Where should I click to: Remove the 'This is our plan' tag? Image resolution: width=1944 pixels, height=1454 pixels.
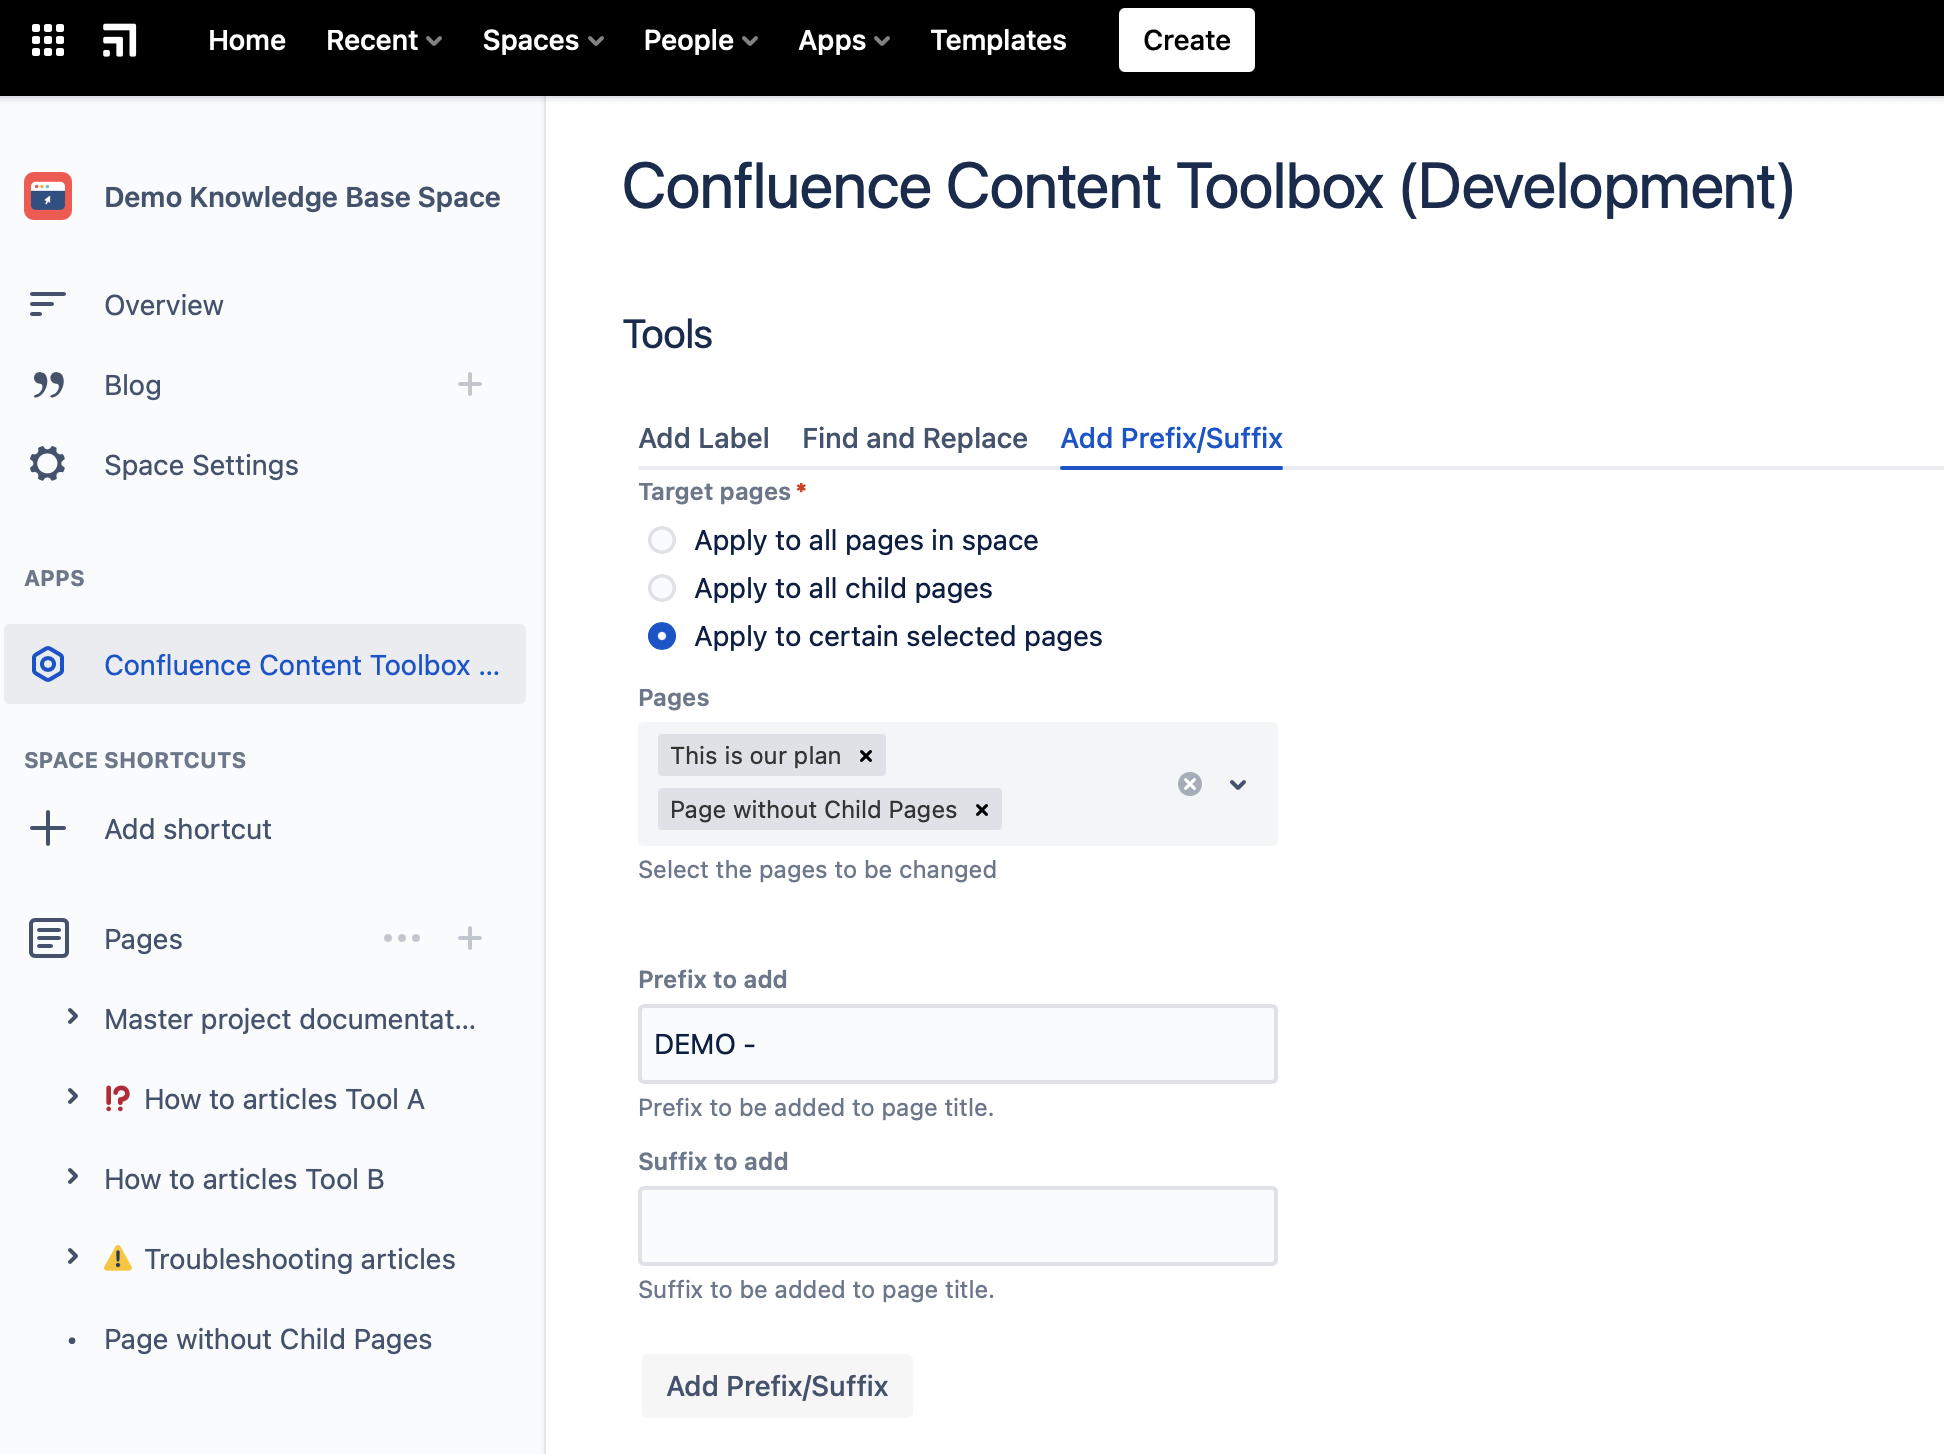click(866, 756)
